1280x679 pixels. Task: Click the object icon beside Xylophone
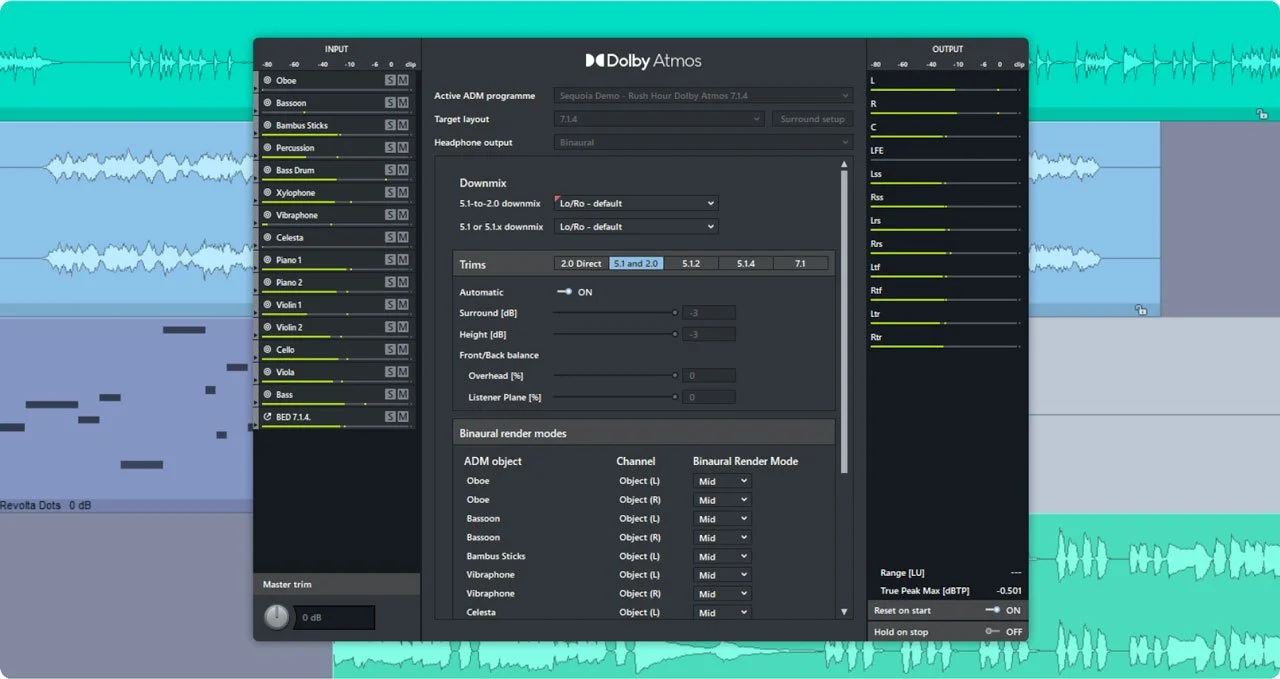click(x=267, y=193)
